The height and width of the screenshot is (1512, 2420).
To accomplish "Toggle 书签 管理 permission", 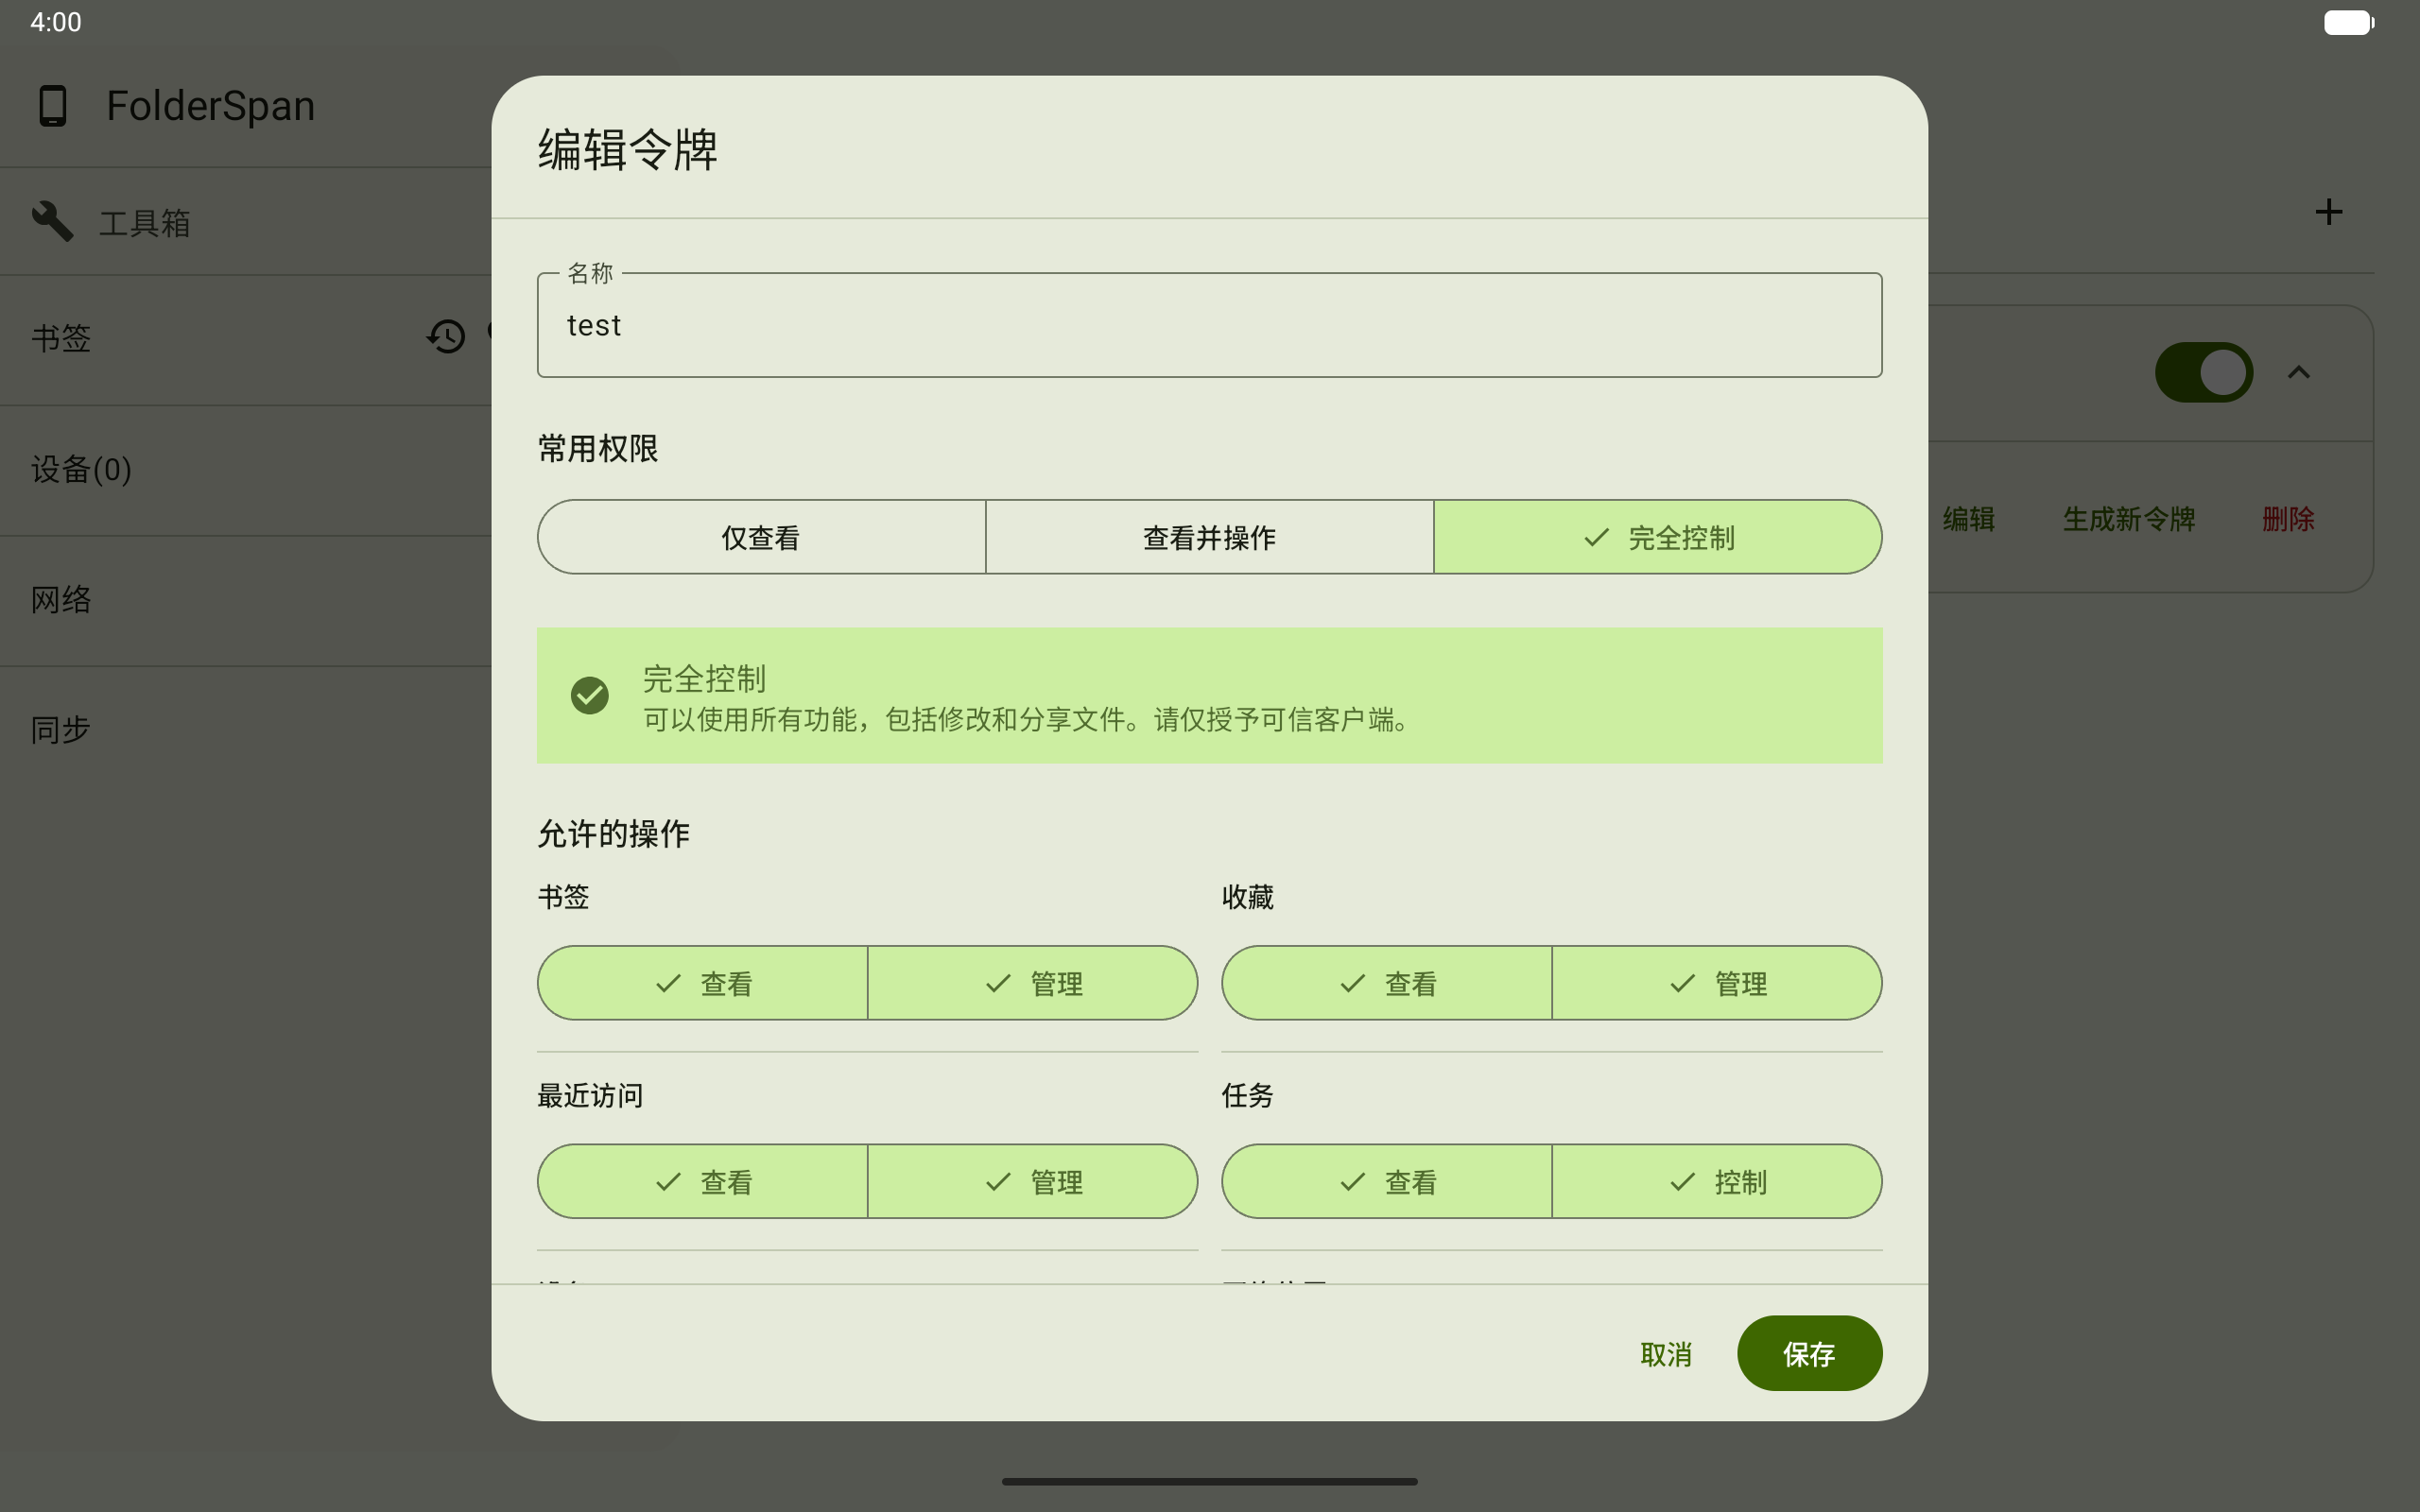I will 1032,983.
